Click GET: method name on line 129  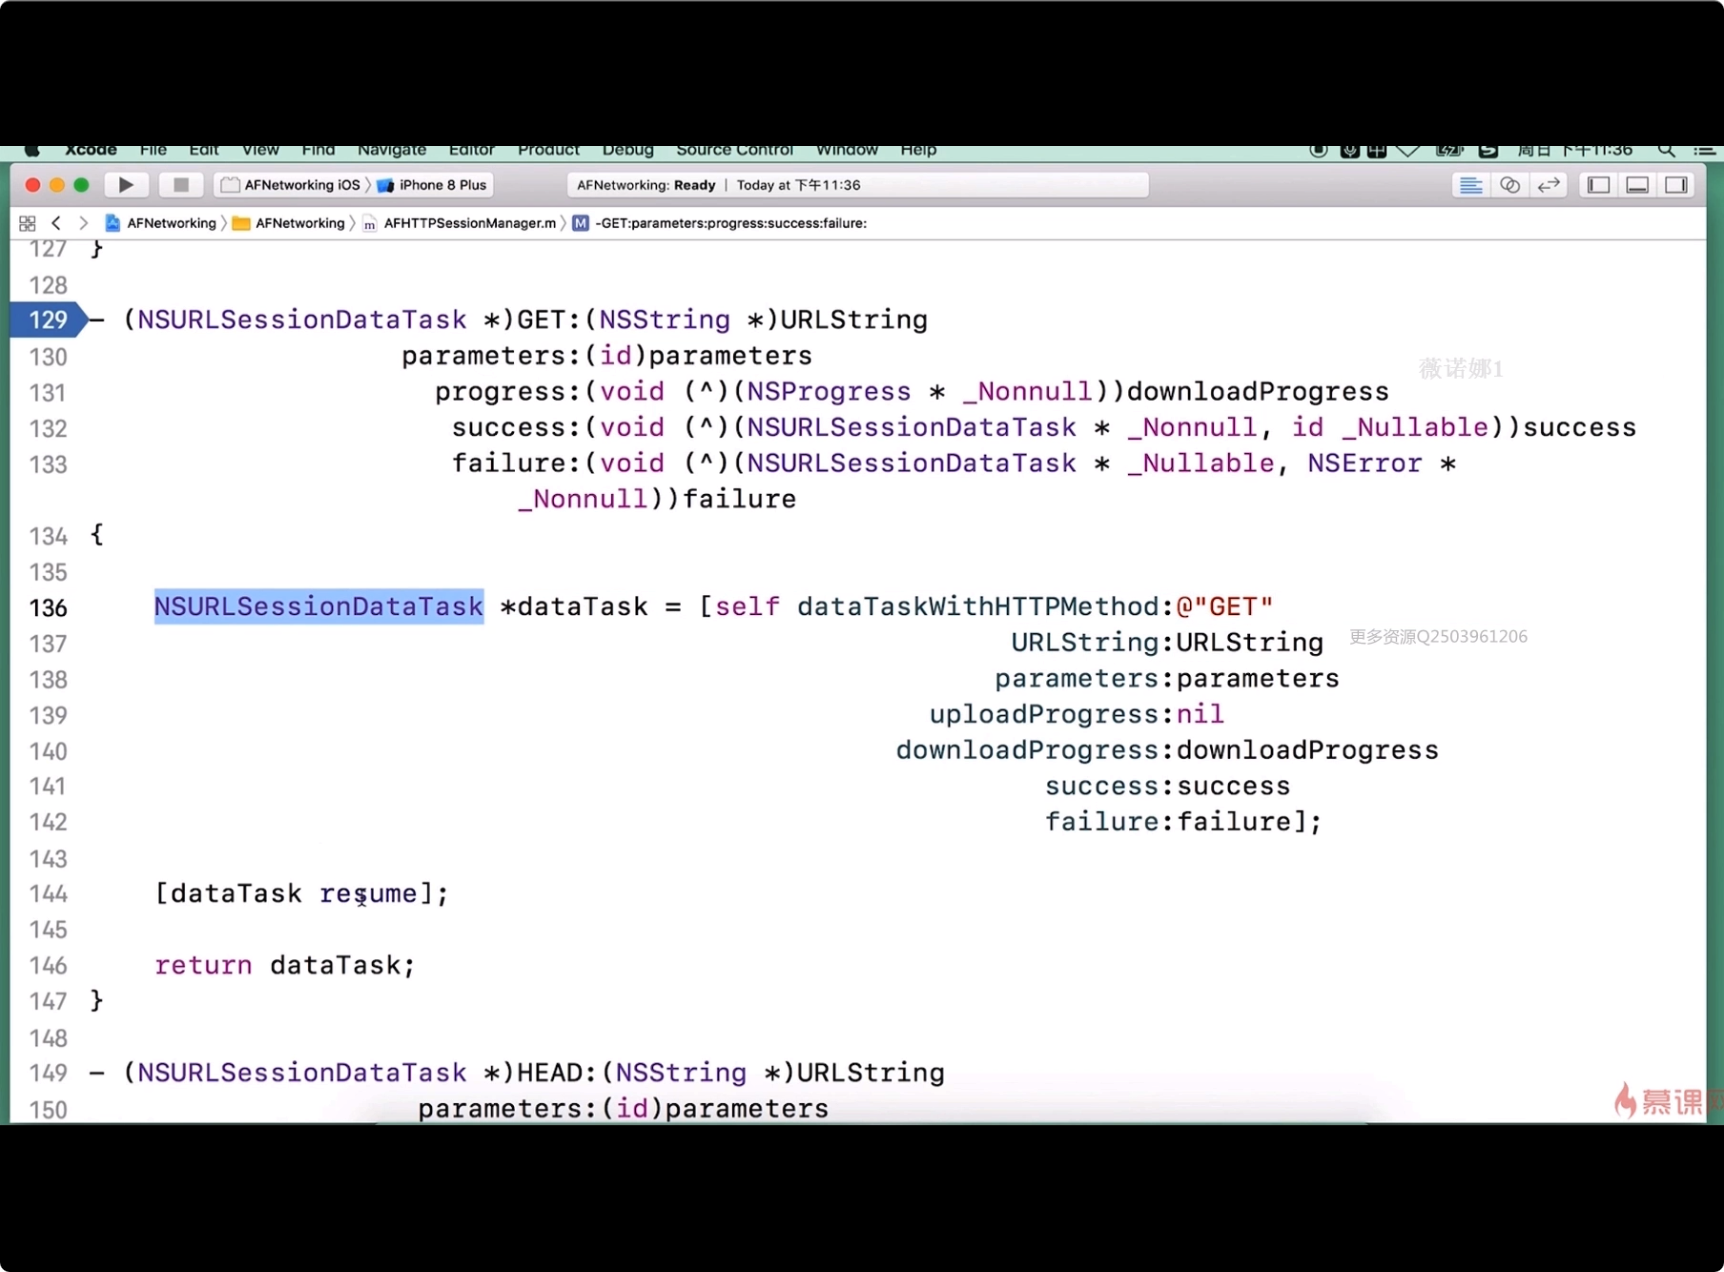[x=549, y=320]
